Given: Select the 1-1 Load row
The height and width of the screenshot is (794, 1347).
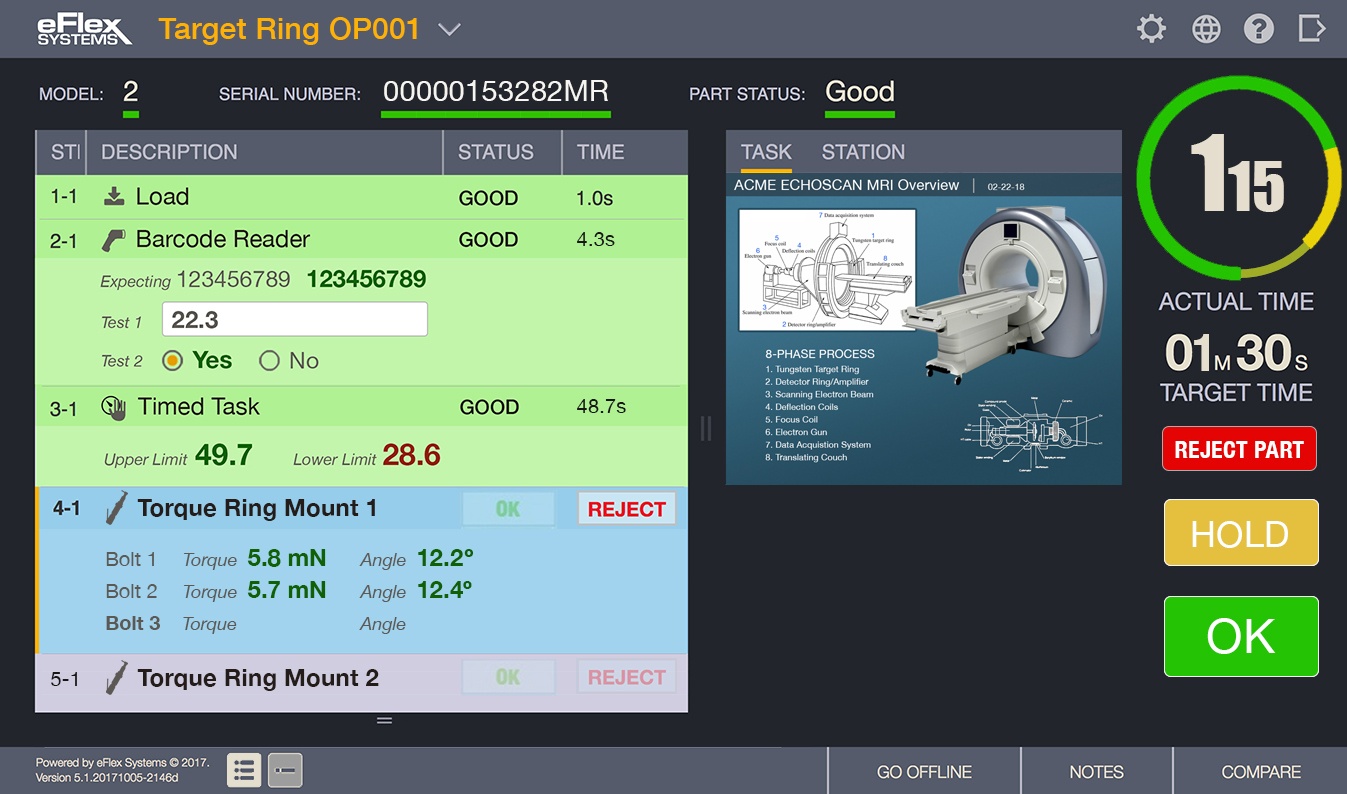Looking at the screenshot, I should pyautogui.click(x=361, y=197).
